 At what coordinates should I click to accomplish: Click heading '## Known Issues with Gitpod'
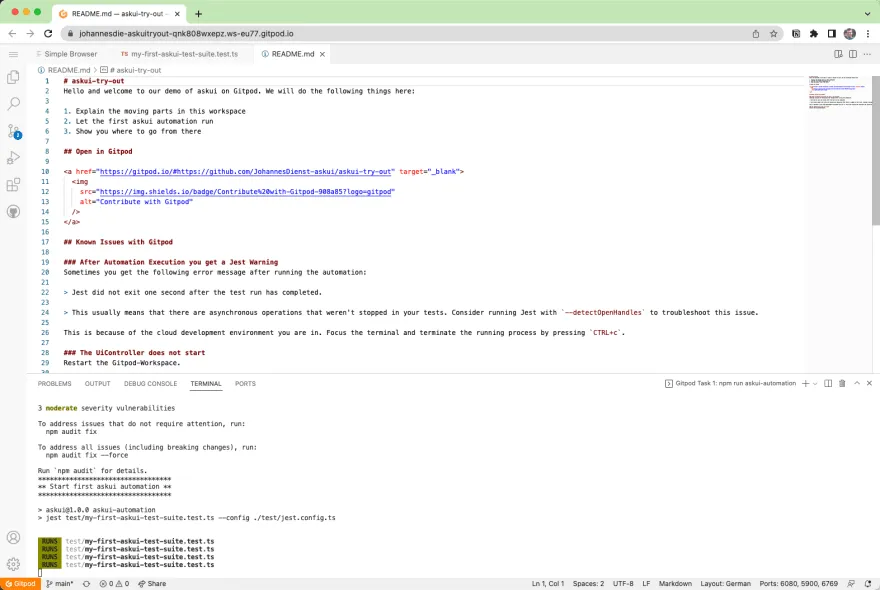point(118,242)
